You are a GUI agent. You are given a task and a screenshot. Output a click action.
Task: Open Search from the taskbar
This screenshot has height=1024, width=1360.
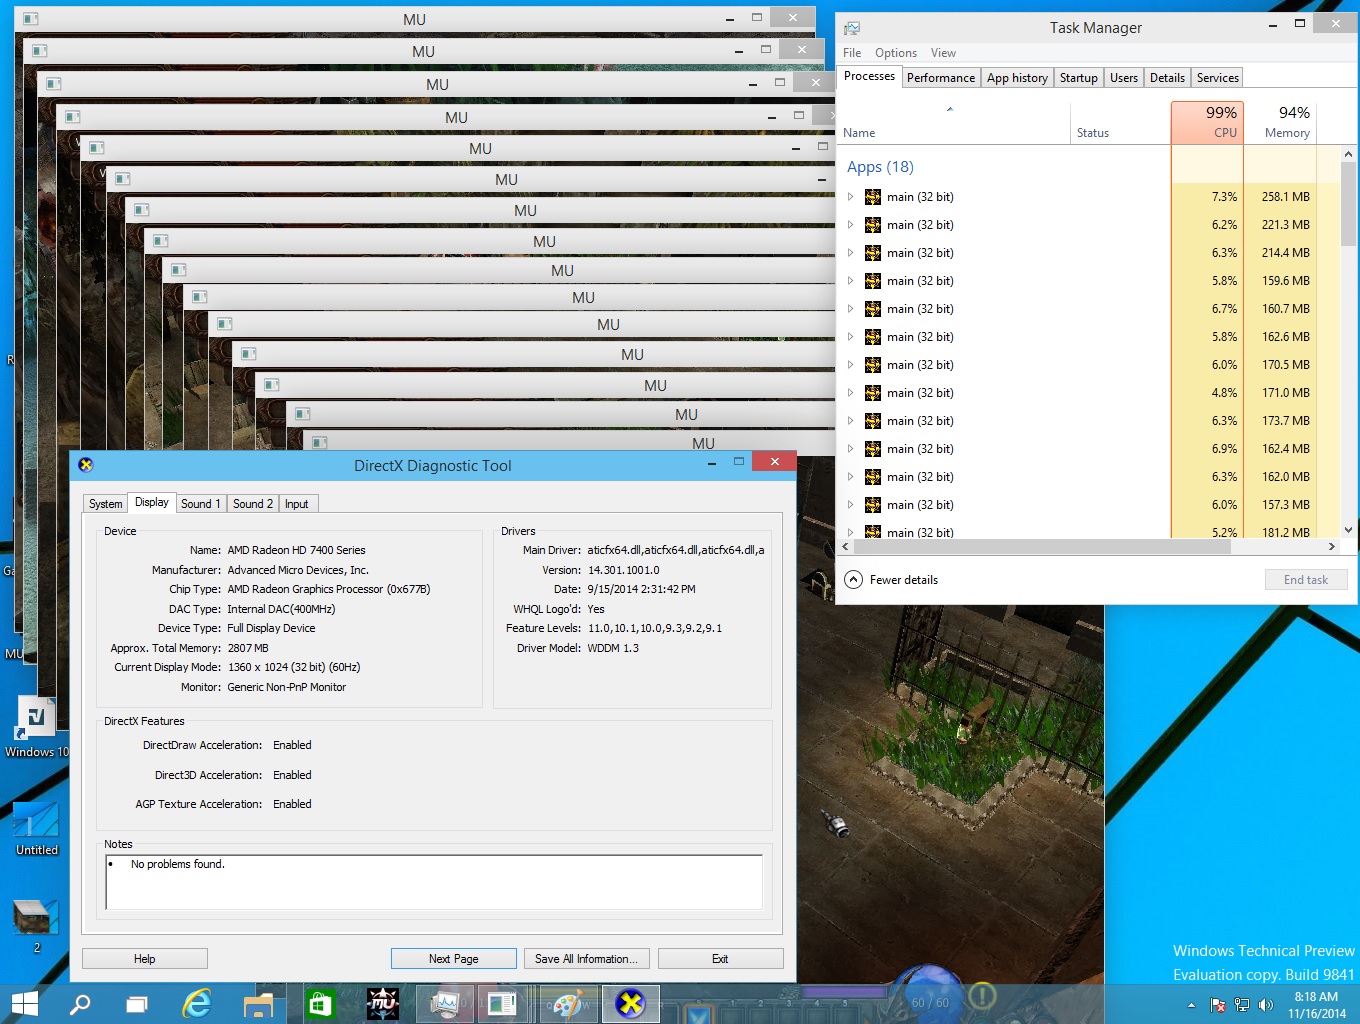coord(80,1003)
